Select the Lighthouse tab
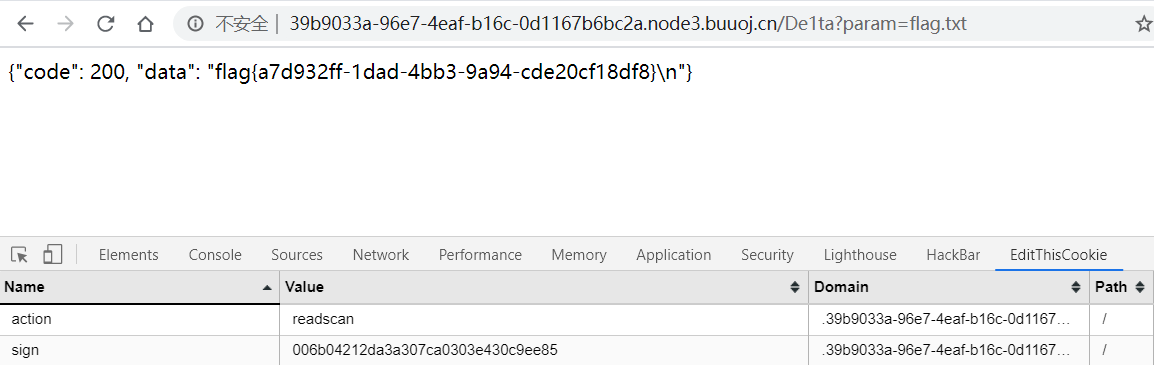 [x=860, y=255]
